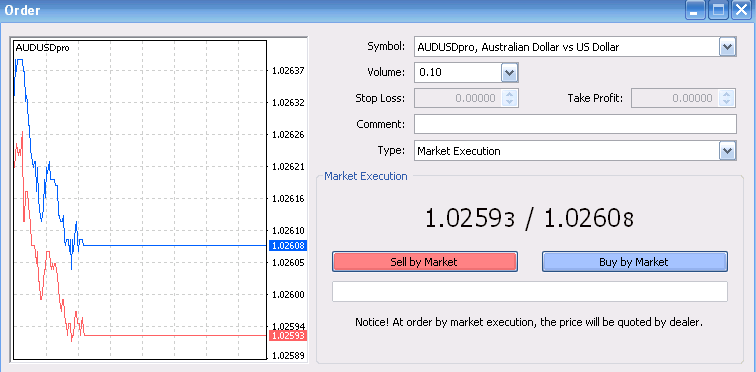Click the empty status box below buttons
Viewport: 756px width, 372px height.
click(530, 292)
